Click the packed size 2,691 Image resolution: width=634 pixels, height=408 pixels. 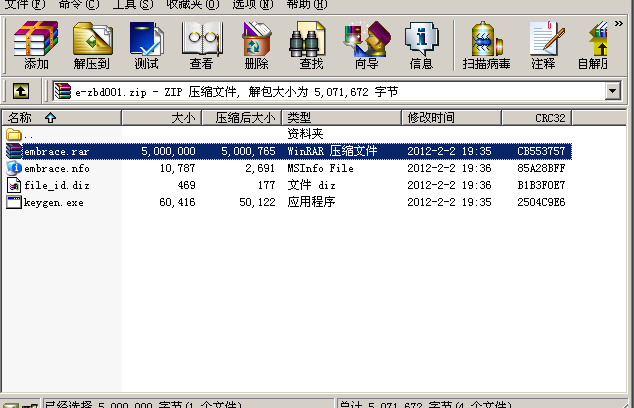tap(260, 168)
